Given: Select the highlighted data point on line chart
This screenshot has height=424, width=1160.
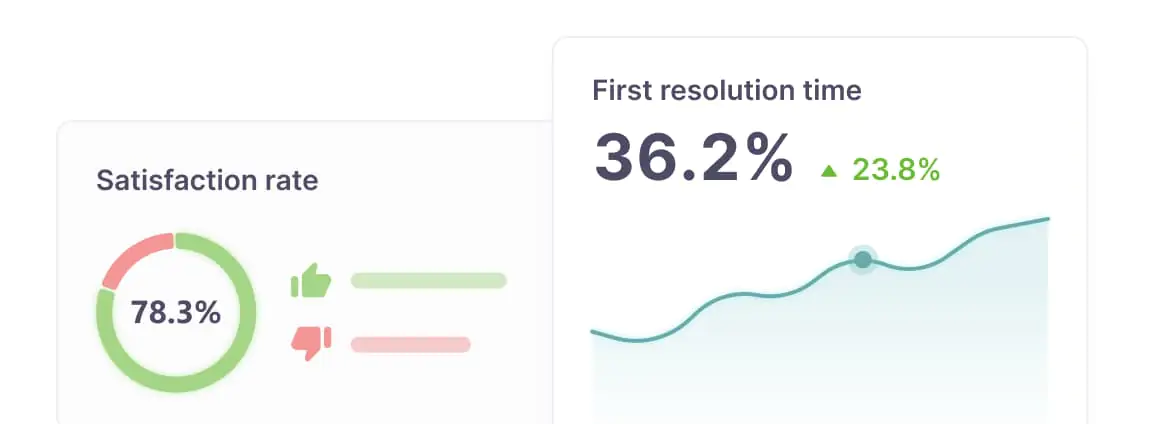Looking at the screenshot, I should pyautogui.click(x=863, y=260).
